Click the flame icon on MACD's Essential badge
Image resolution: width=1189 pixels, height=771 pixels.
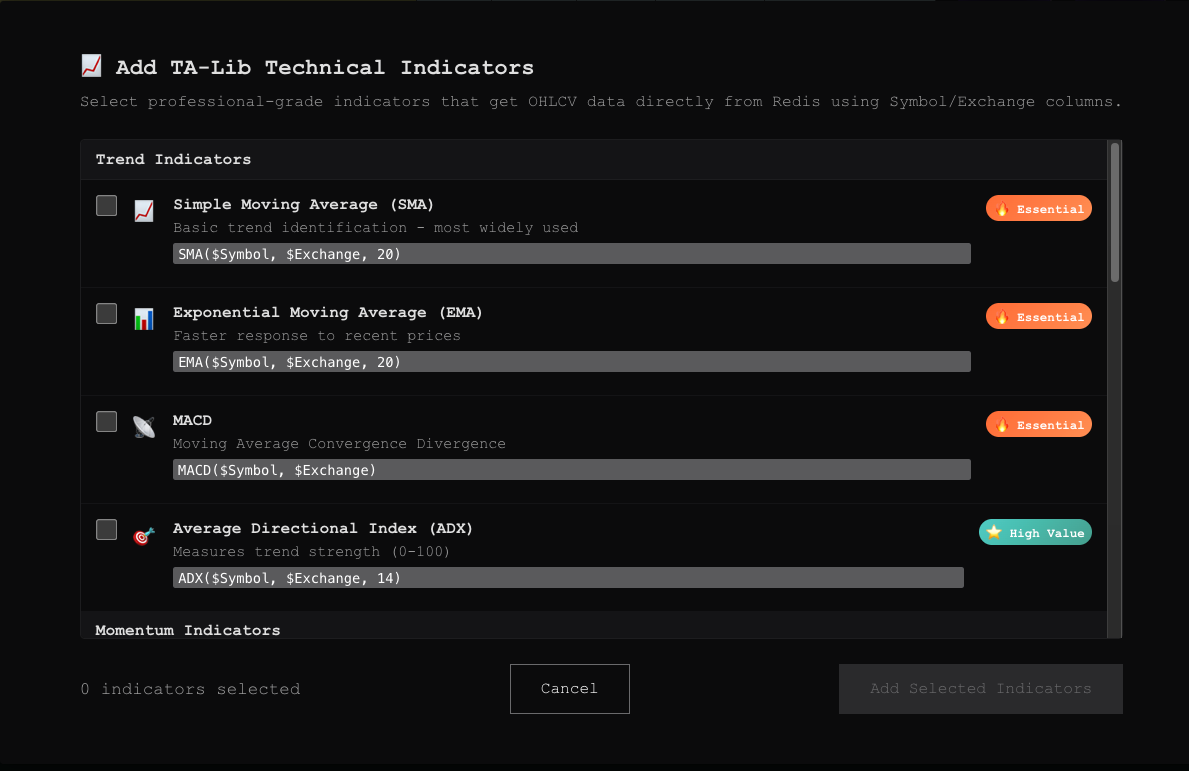[x=1002, y=424]
